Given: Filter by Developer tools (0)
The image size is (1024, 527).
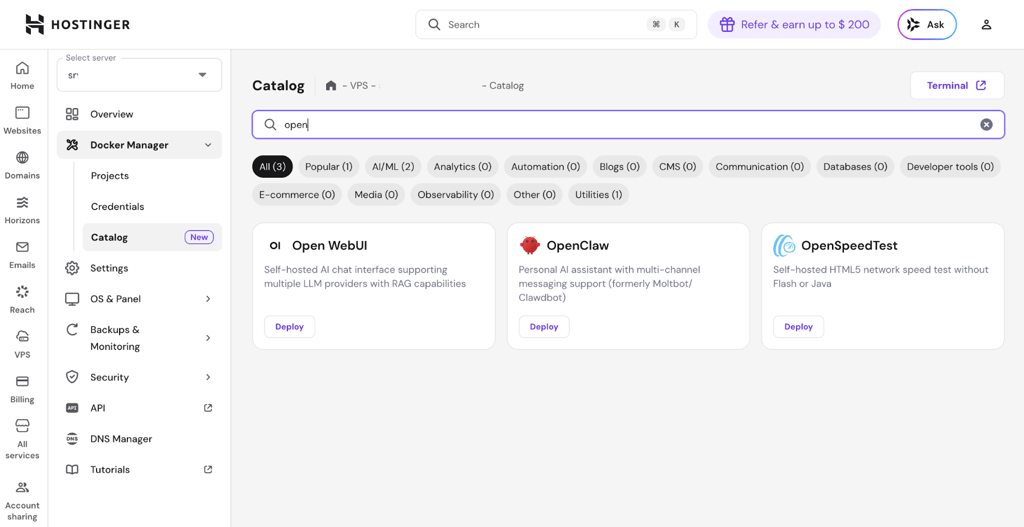Looking at the screenshot, I should (x=950, y=167).
